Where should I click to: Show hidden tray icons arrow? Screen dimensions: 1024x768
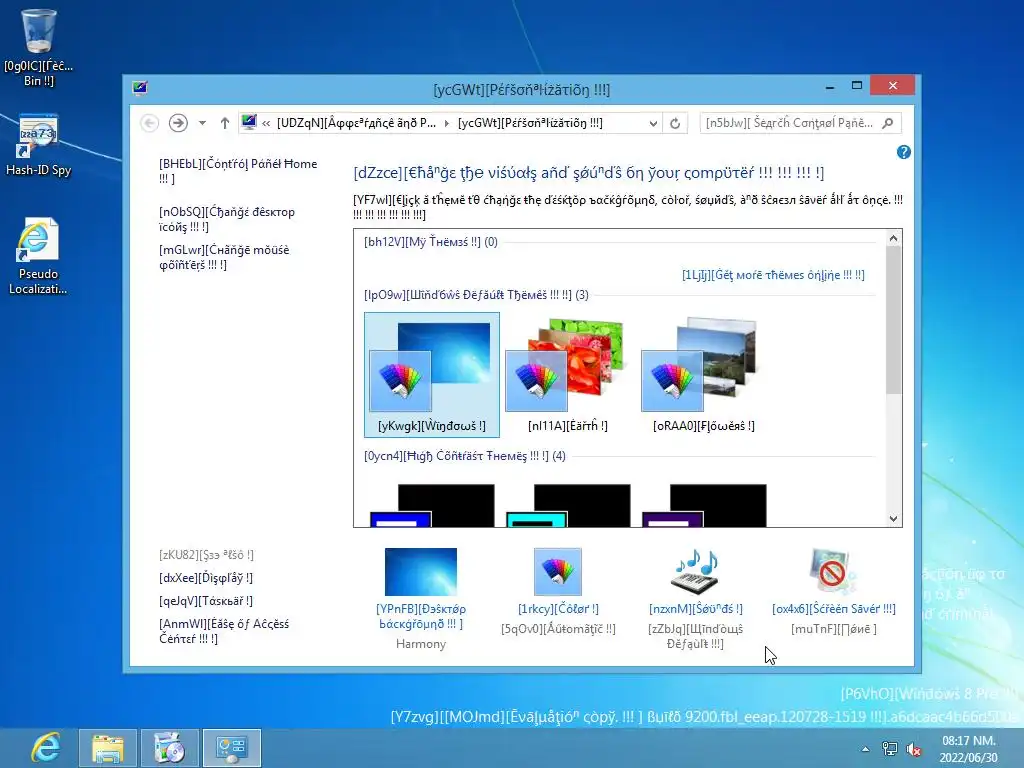point(865,749)
